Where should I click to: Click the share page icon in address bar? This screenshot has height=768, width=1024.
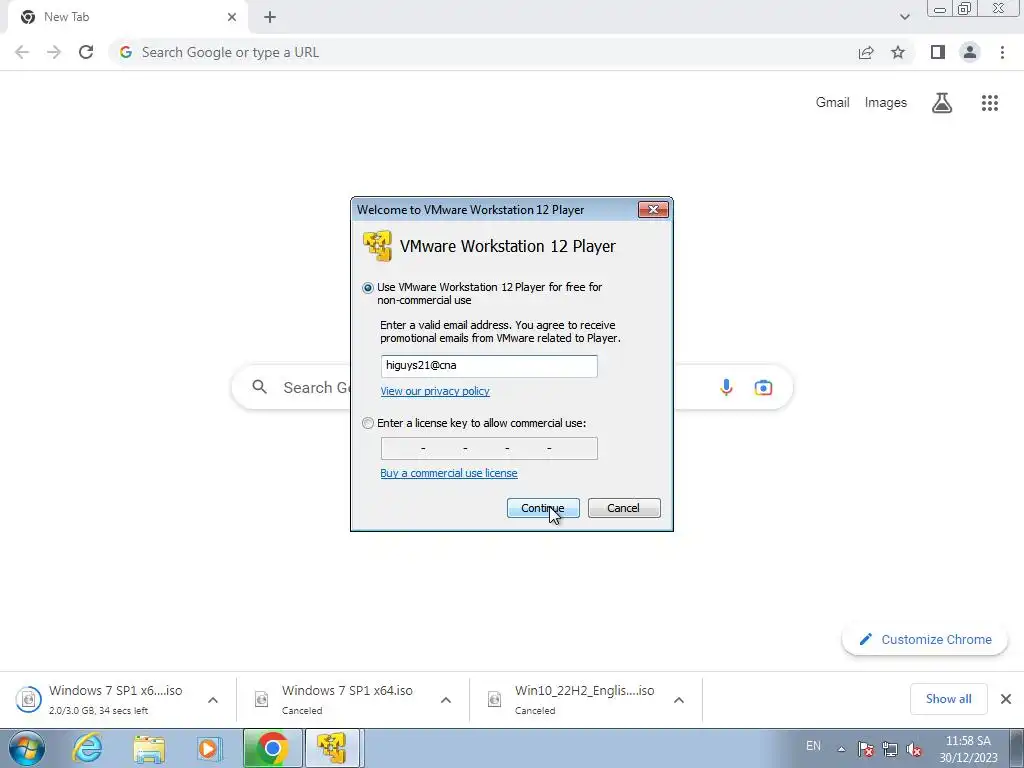tap(866, 52)
